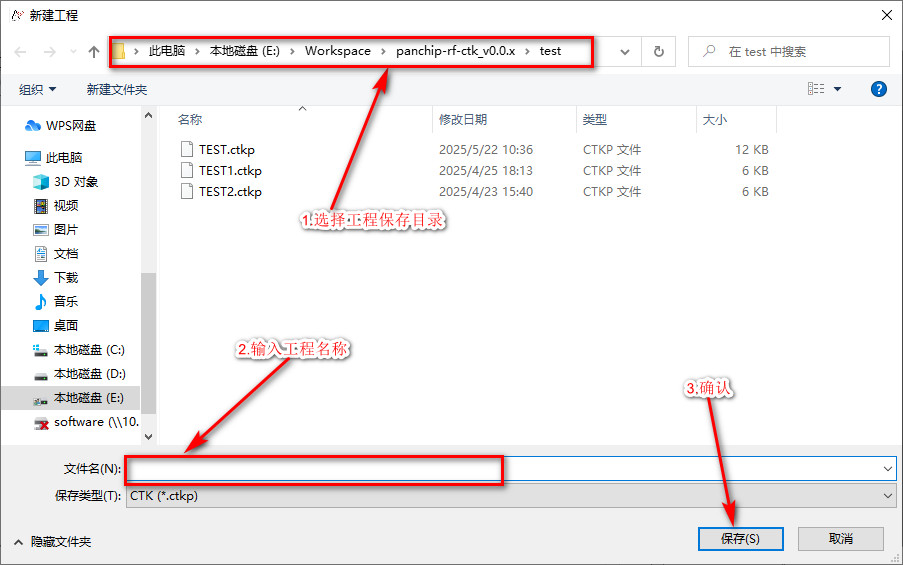Open the view options dropdown arrow
The width and height of the screenshot is (903, 565).
coord(838,89)
